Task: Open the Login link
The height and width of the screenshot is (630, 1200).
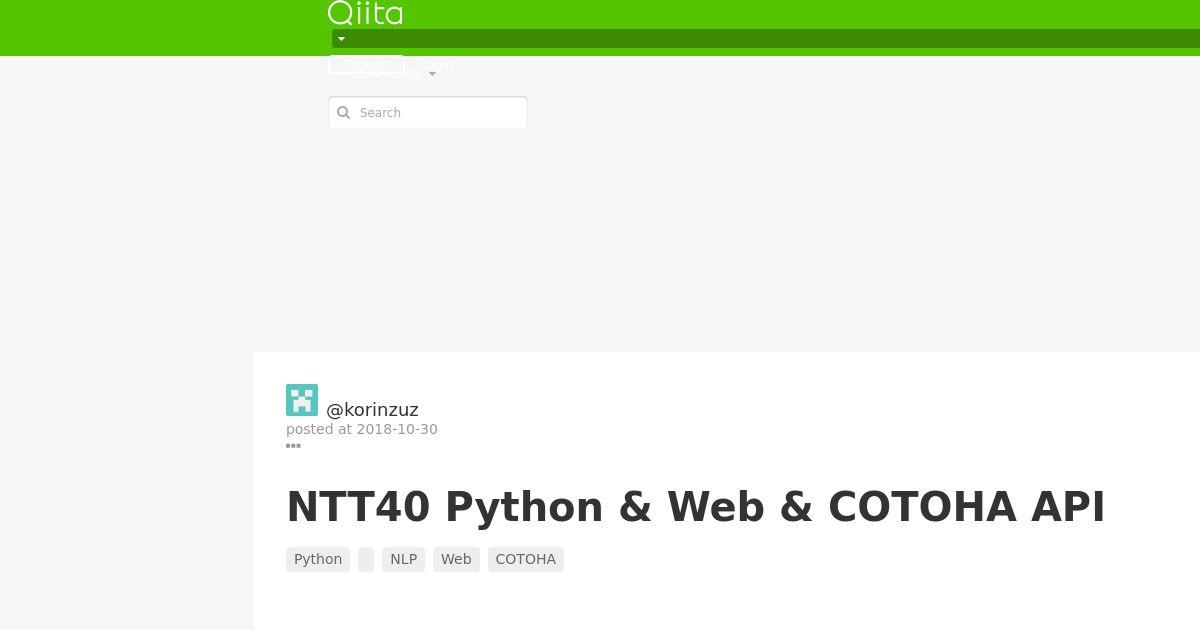Action: pos(437,64)
